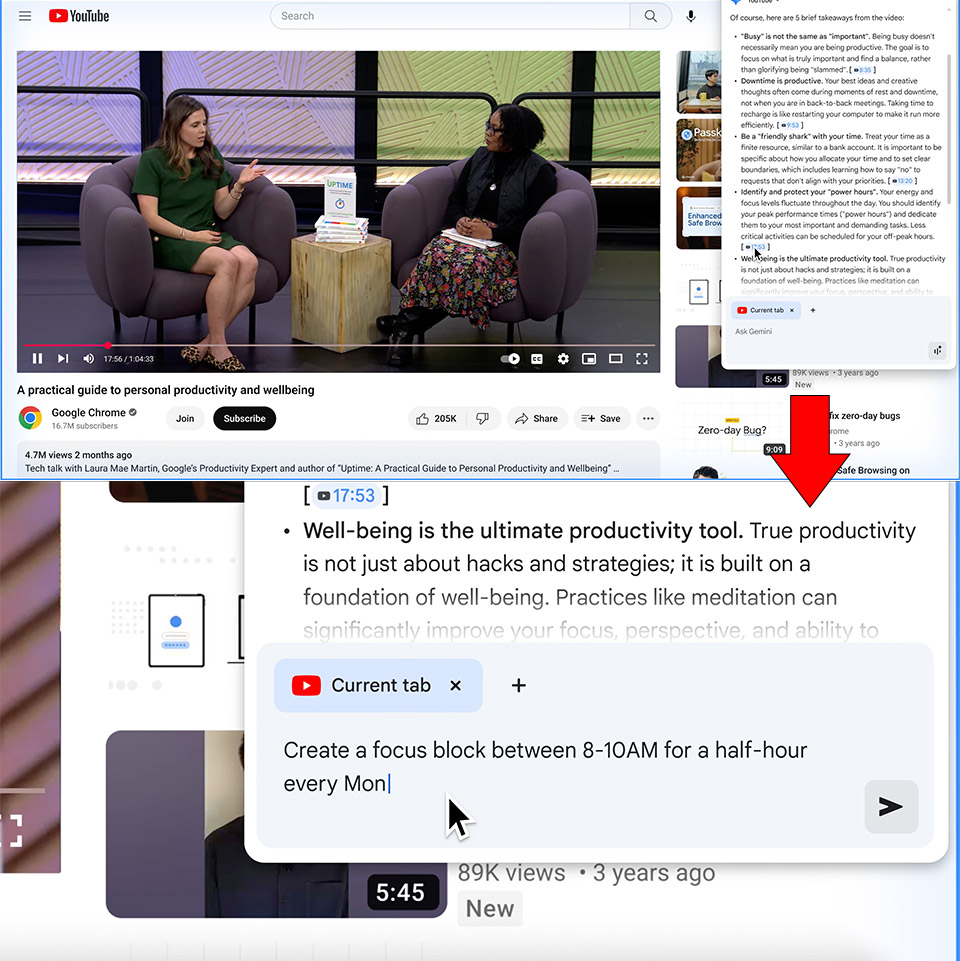Seek along the red video progress bar
The image size is (960, 961).
click(x=338, y=345)
